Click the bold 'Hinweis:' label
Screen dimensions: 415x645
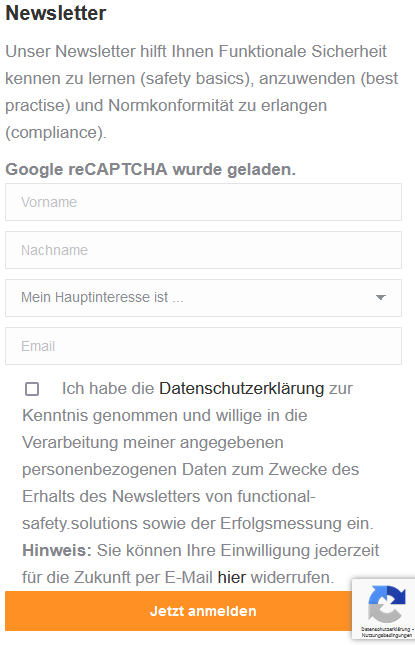[57, 550]
